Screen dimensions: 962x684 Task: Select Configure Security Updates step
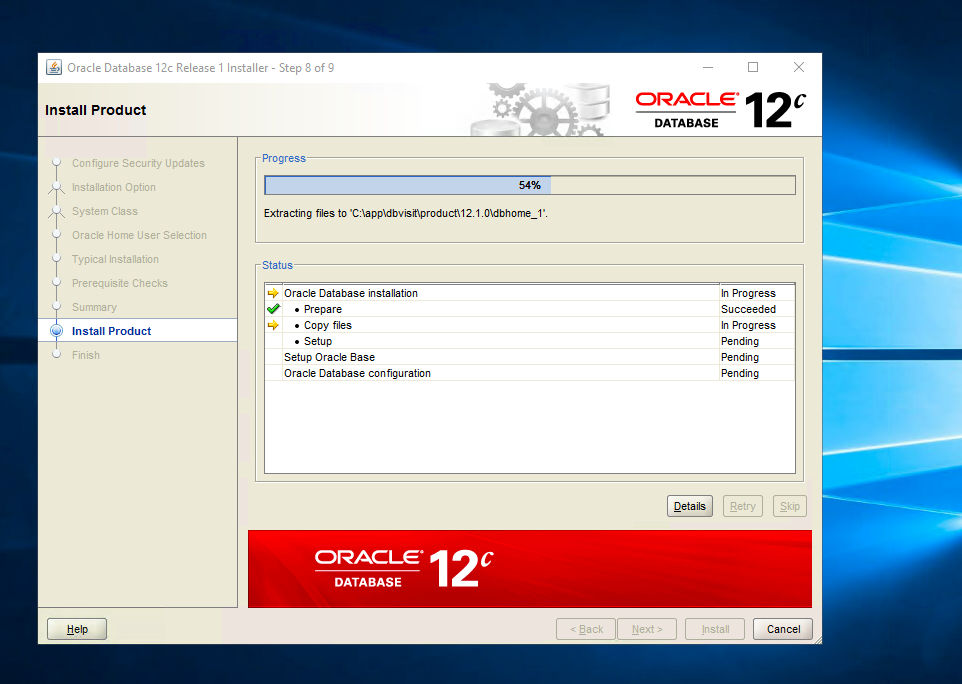(138, 163)
